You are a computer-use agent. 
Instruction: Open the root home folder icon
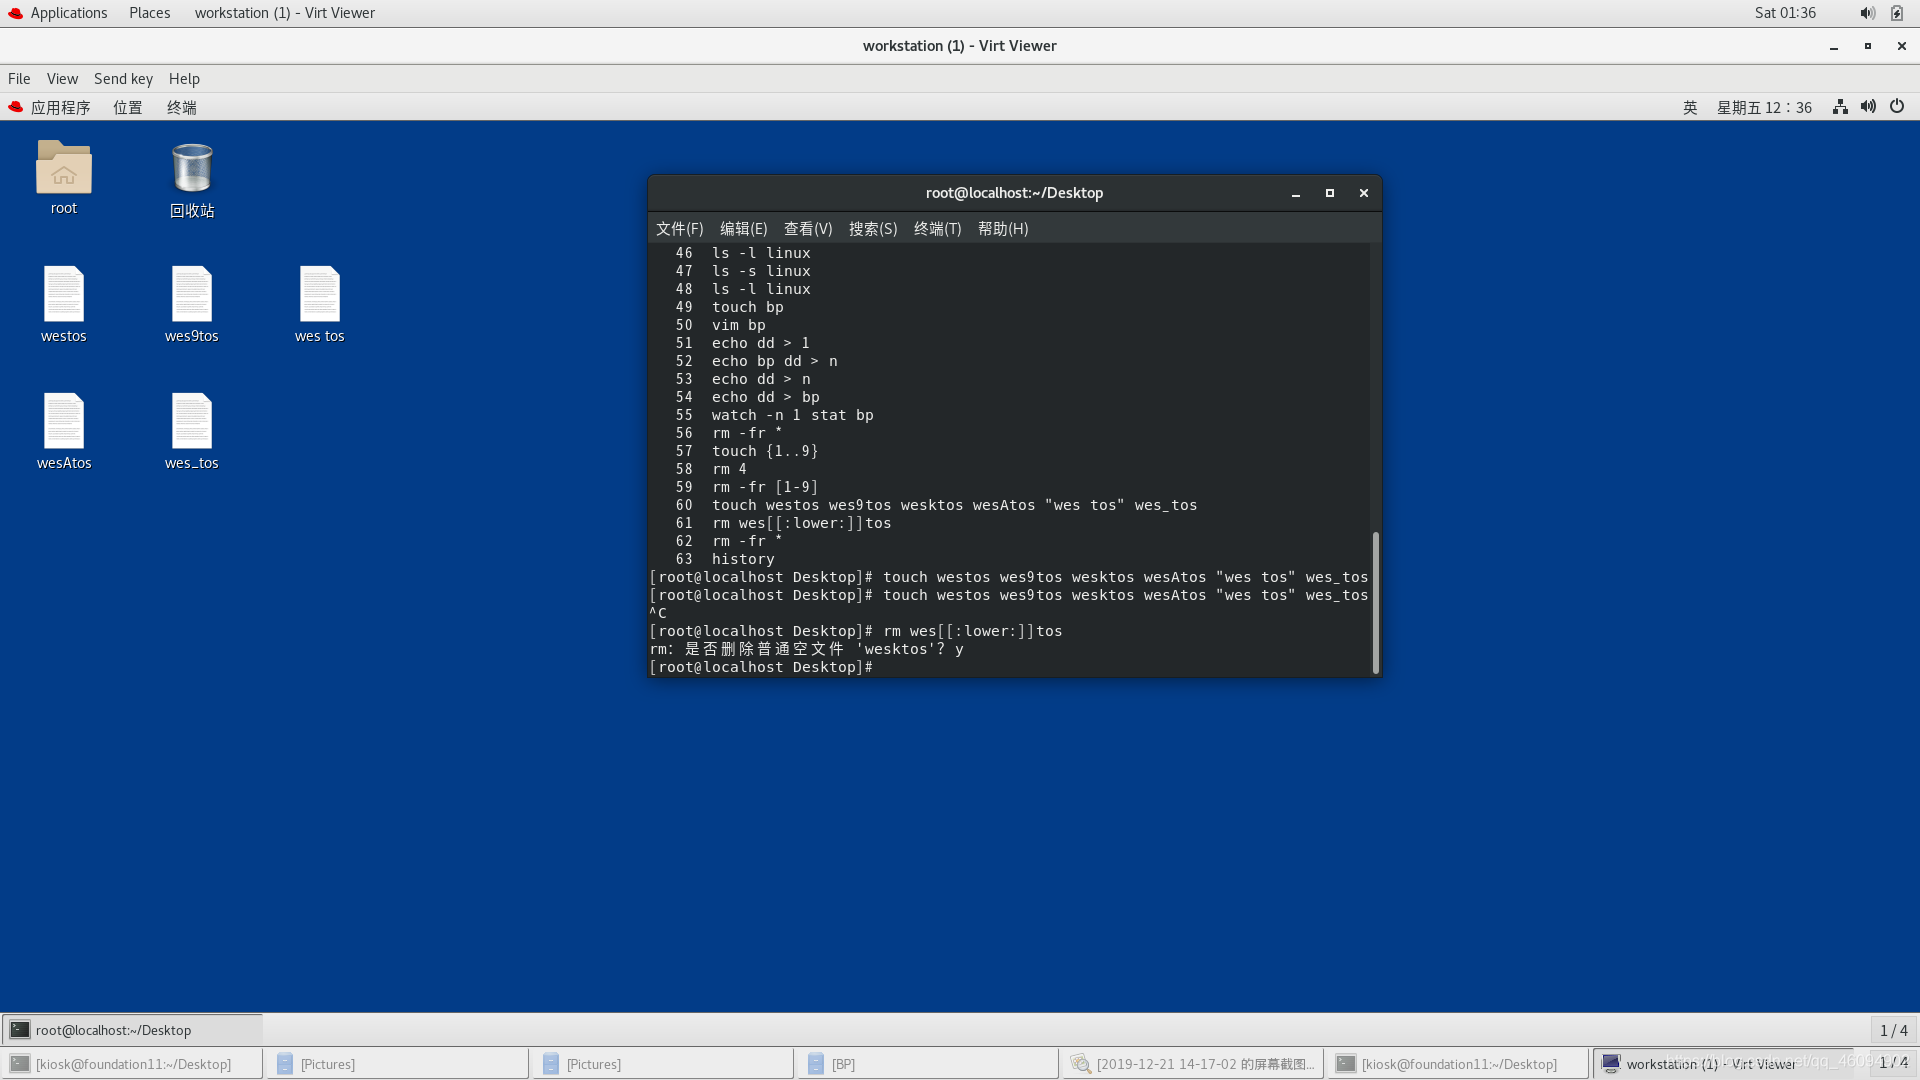coord(63,168)
